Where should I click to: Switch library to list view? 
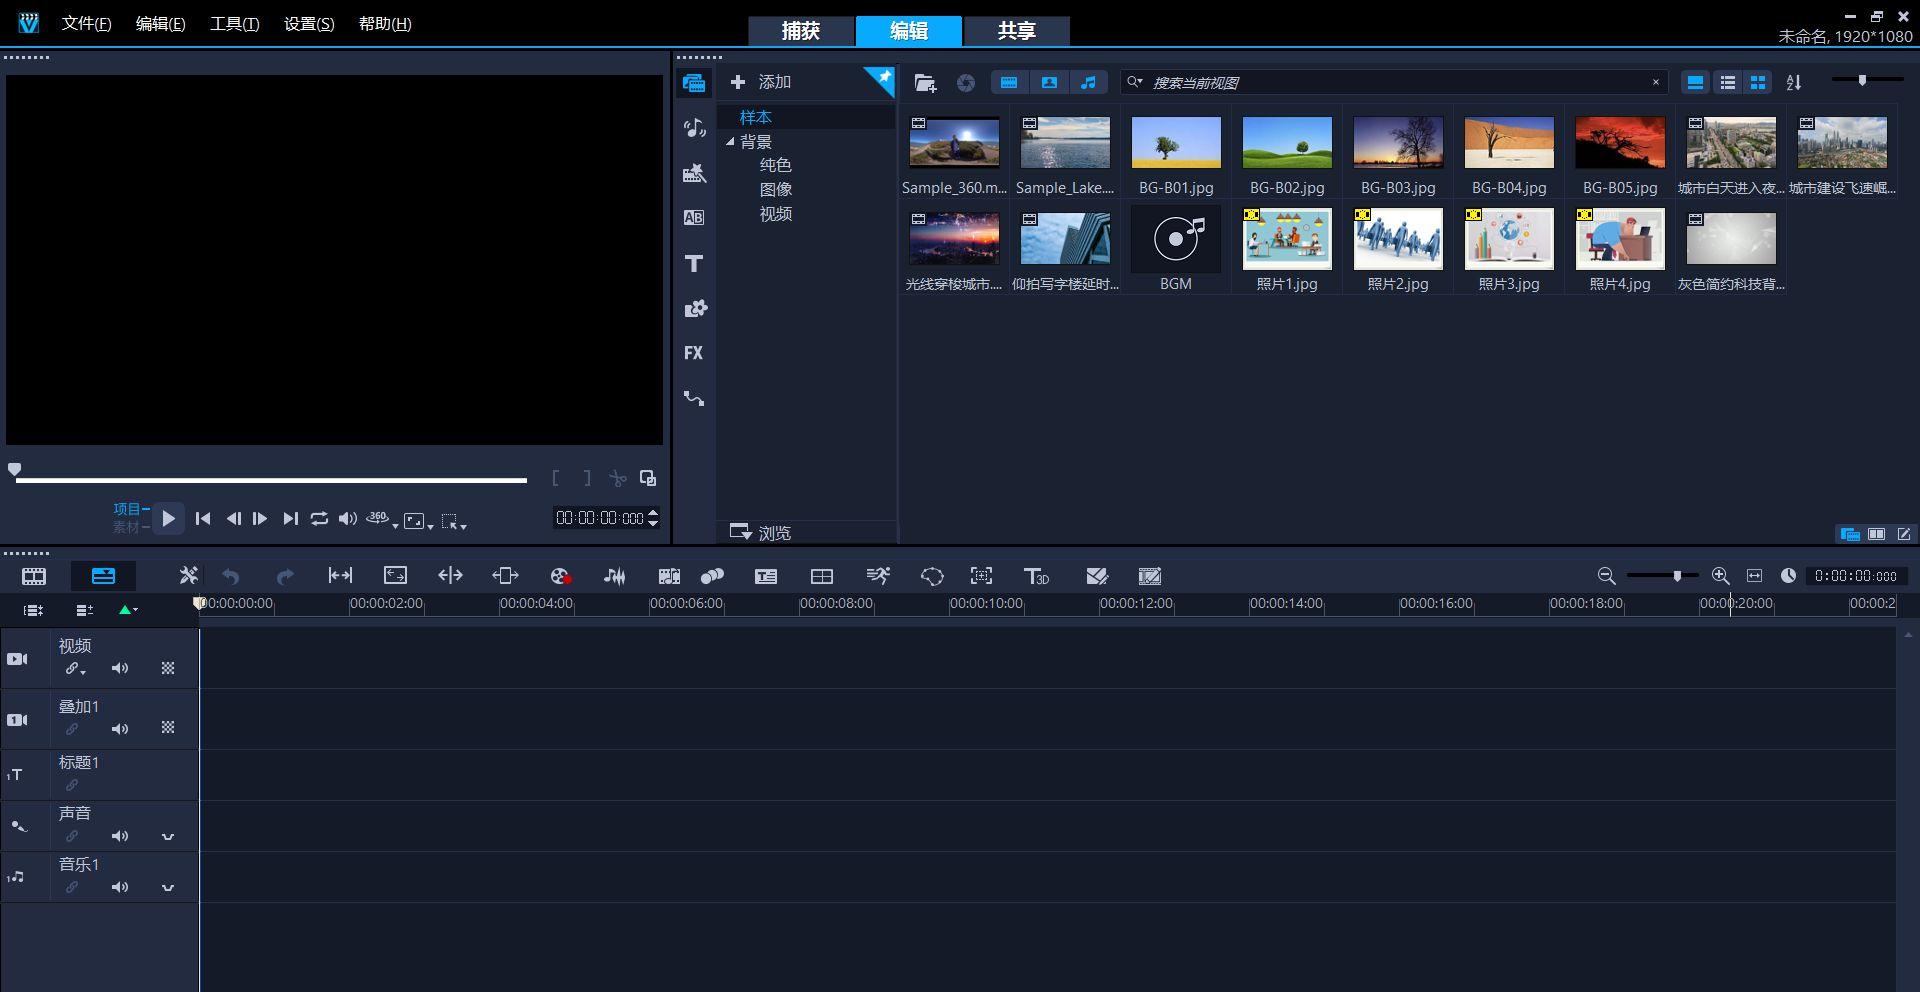(1727, 83)
